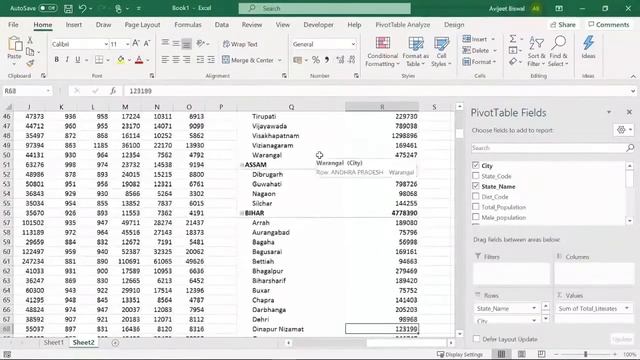
Task: Open Find & Select
Action: pyautogui.click(x=558, y=52)
